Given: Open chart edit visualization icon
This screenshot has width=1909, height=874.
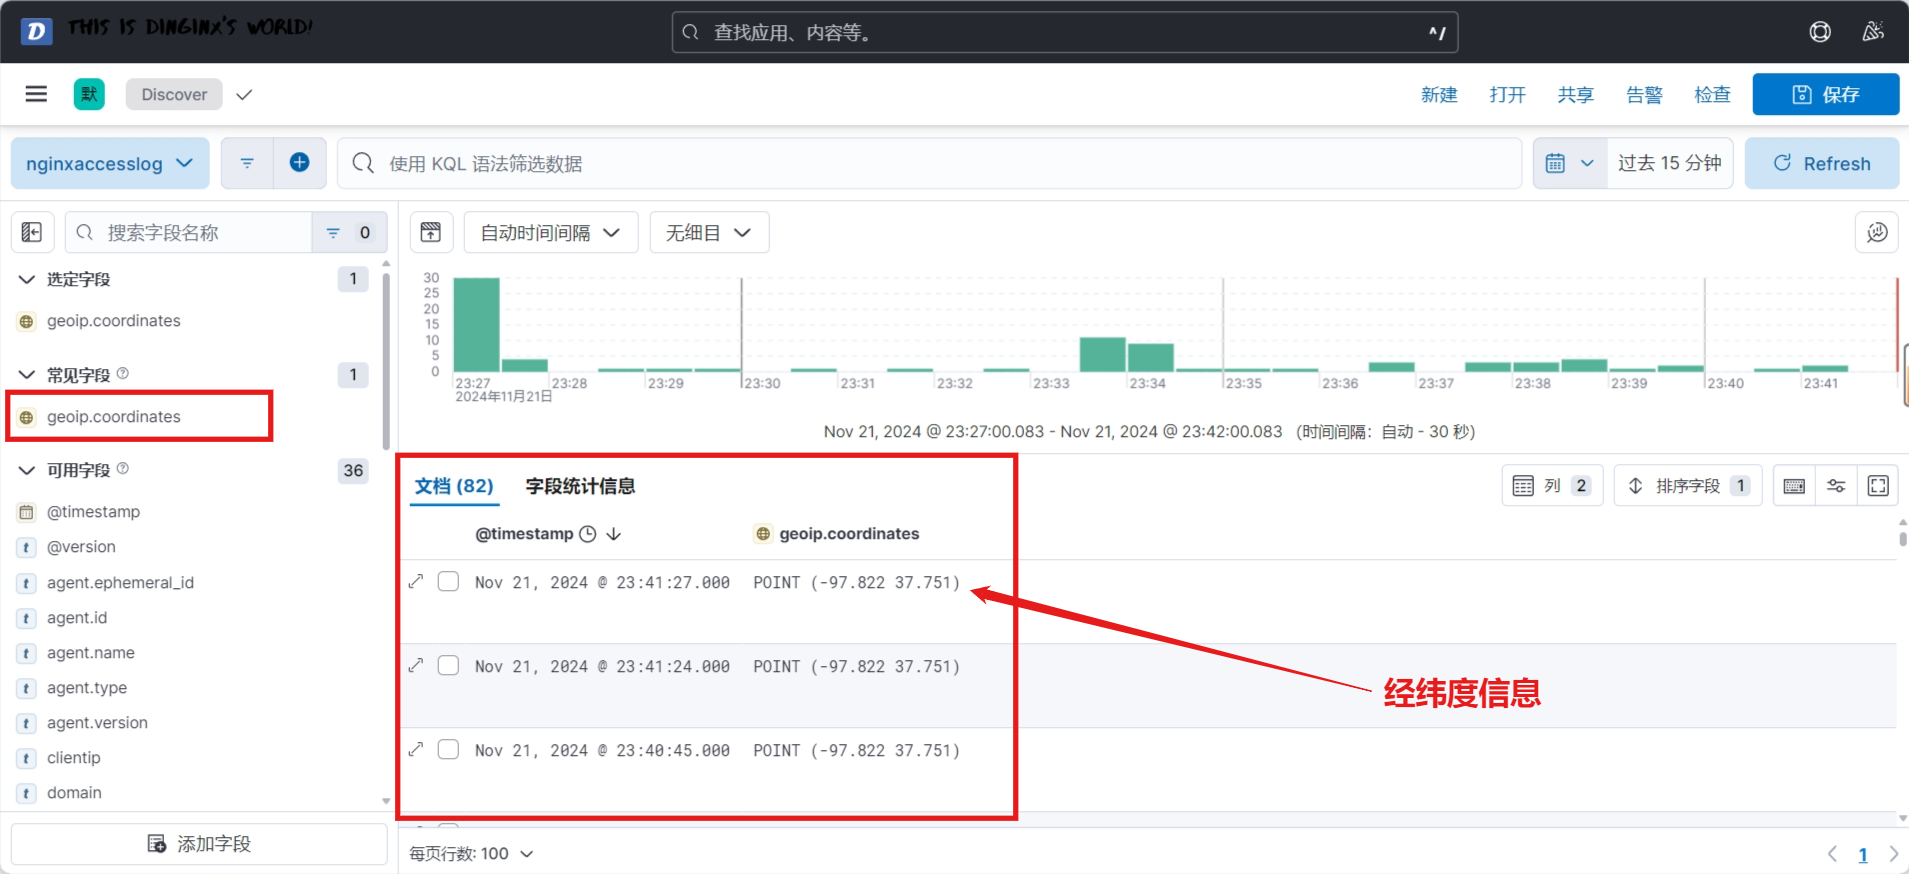Looking at the screenshot, I should [1877, 232].
